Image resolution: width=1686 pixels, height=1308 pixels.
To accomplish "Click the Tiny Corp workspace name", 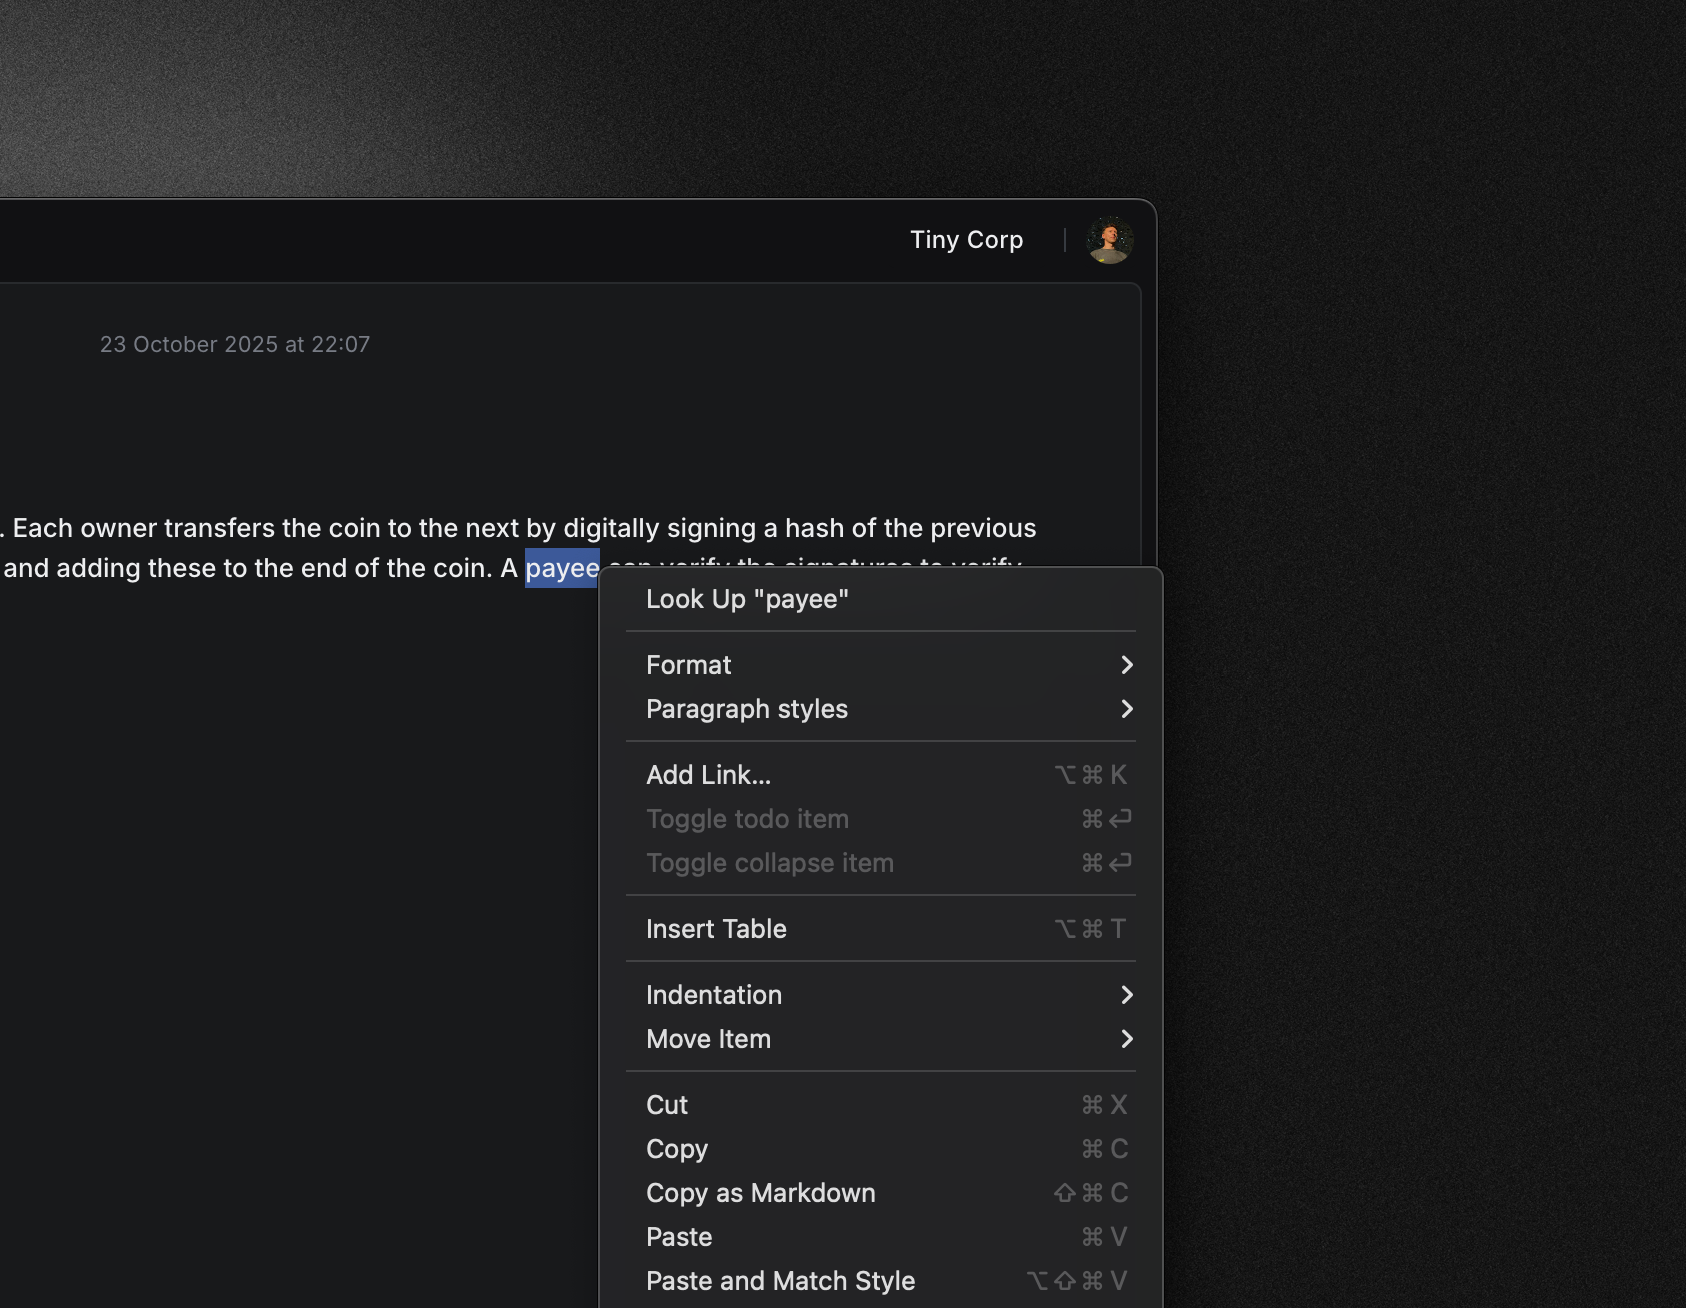I will (x=966, y=240).
